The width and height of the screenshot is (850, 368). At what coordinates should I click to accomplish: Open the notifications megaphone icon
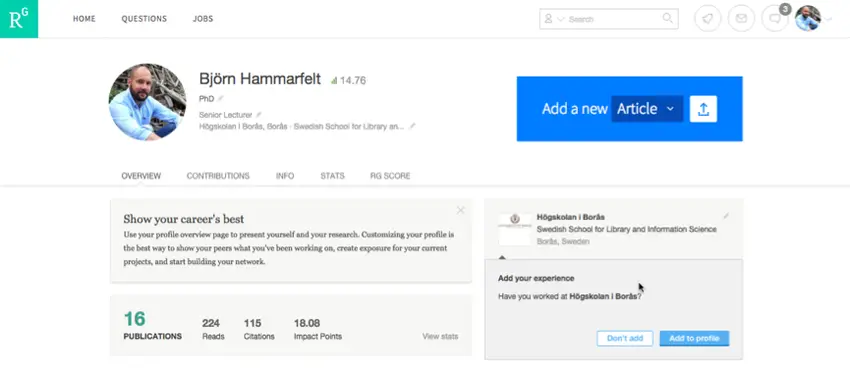(707, 19)
